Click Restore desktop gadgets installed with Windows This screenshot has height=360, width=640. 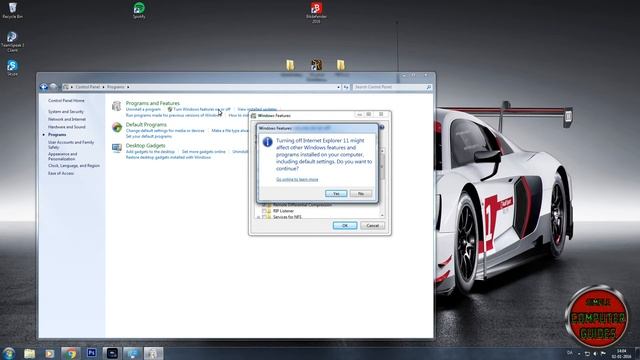pyautogui.click(x=168, y=157)
